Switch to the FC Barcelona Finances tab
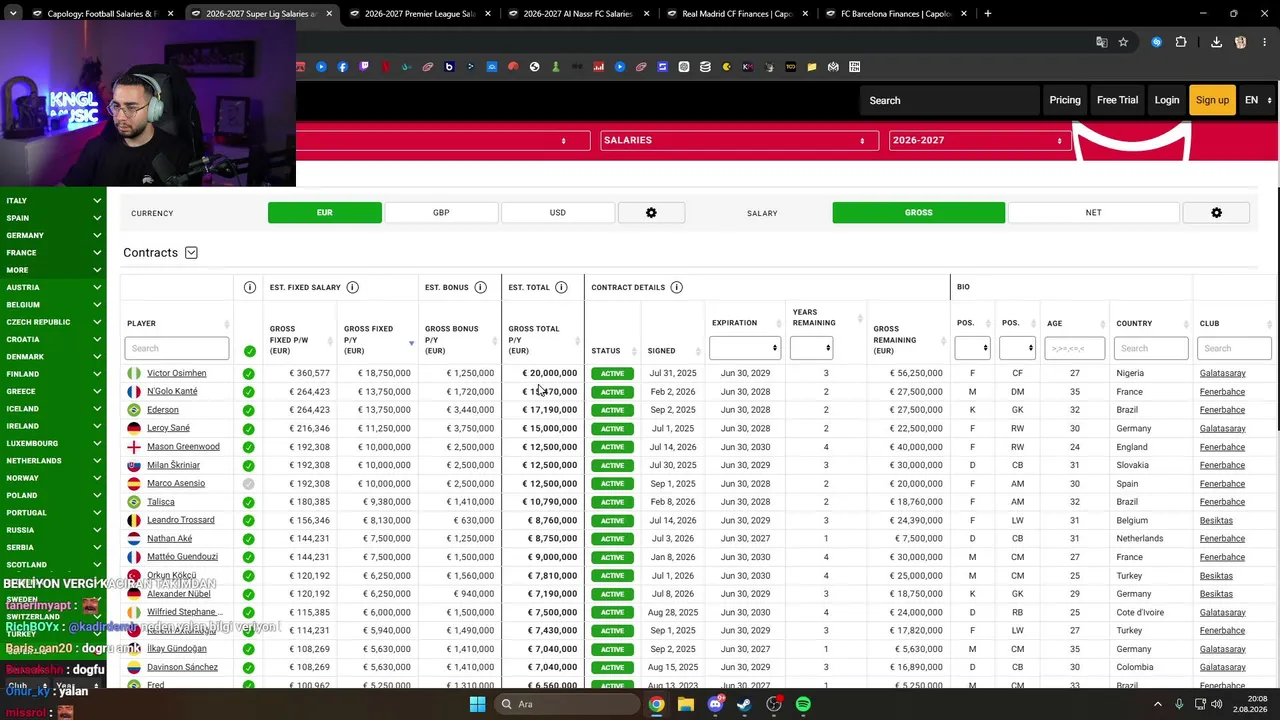 [895, 14]
